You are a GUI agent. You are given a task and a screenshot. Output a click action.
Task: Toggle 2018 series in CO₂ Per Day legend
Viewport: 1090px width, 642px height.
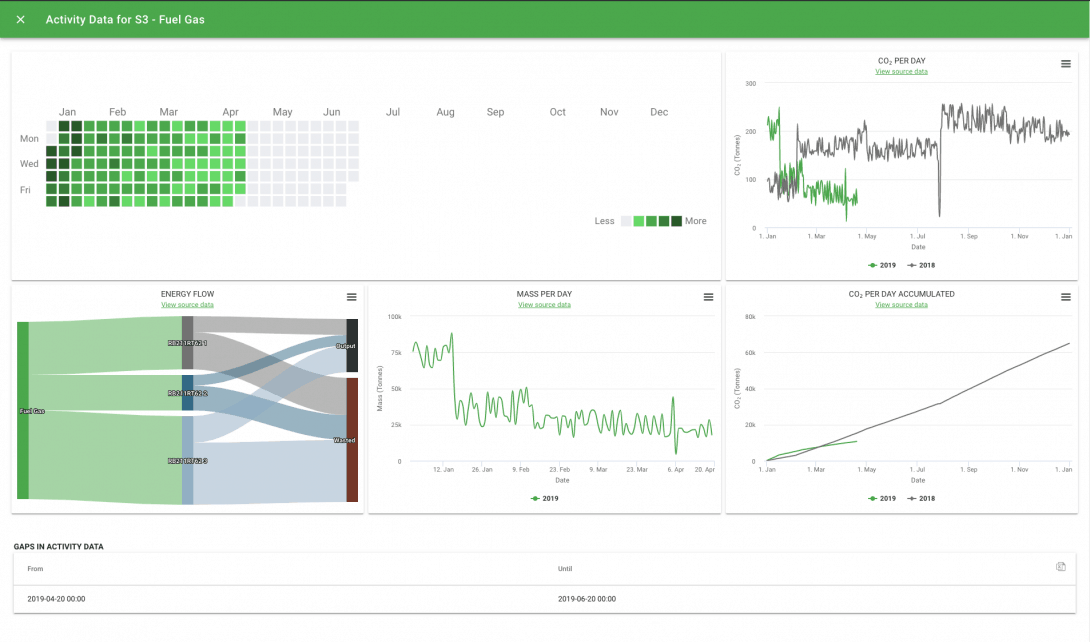point(920,265)
